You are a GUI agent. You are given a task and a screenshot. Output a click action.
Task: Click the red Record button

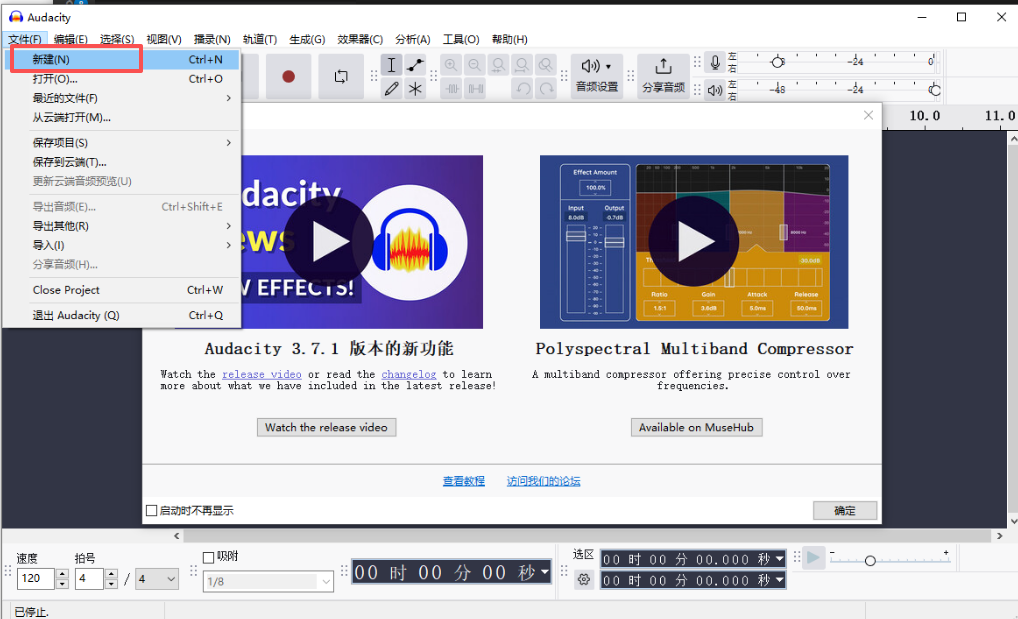[x=288, y=77]
